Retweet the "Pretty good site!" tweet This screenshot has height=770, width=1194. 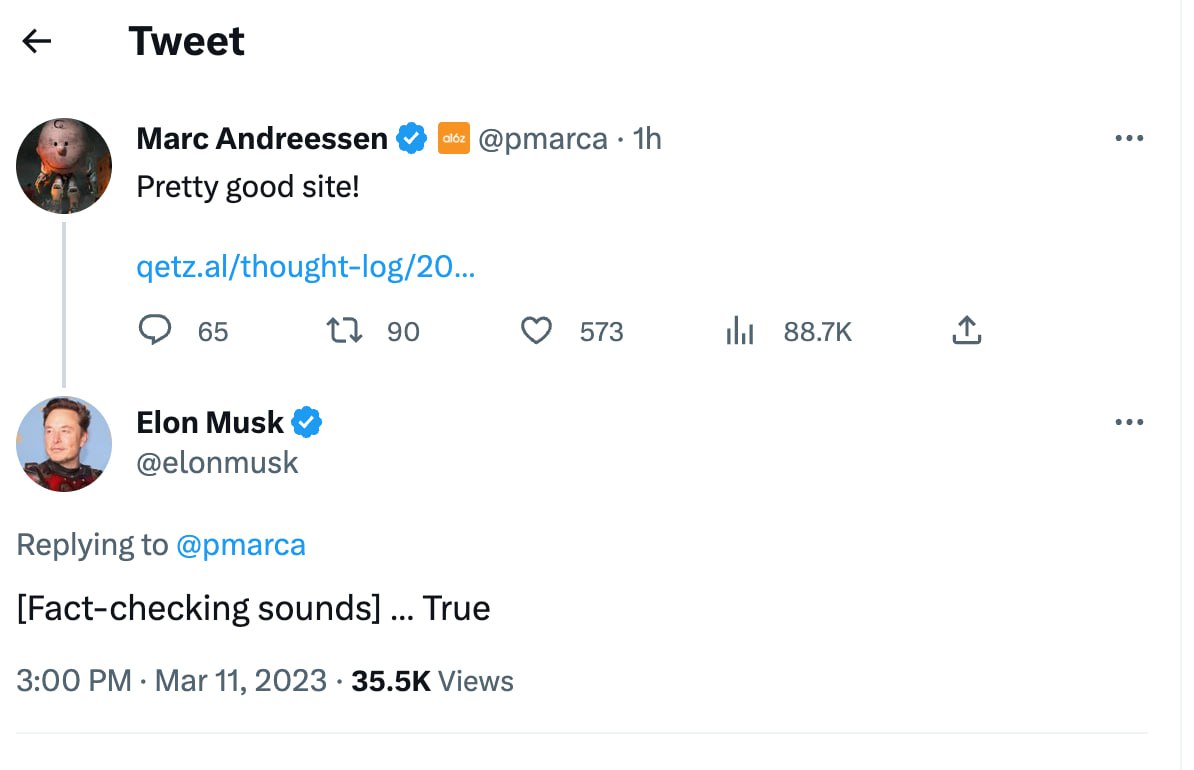[345, 331]
